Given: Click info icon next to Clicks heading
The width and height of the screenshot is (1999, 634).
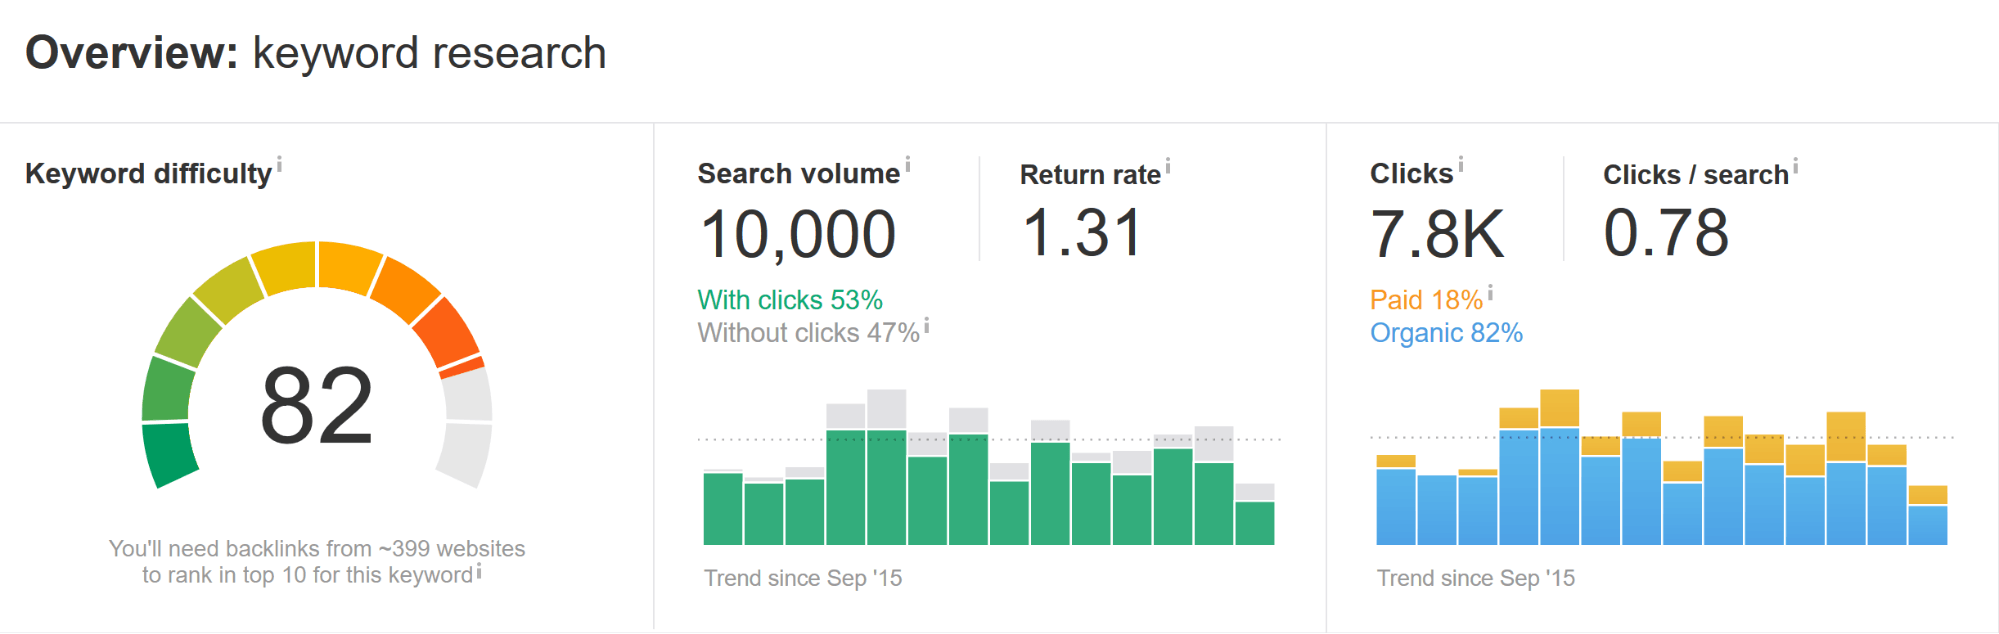Looking at the screenshot, I should click(x=1461, y=165).
